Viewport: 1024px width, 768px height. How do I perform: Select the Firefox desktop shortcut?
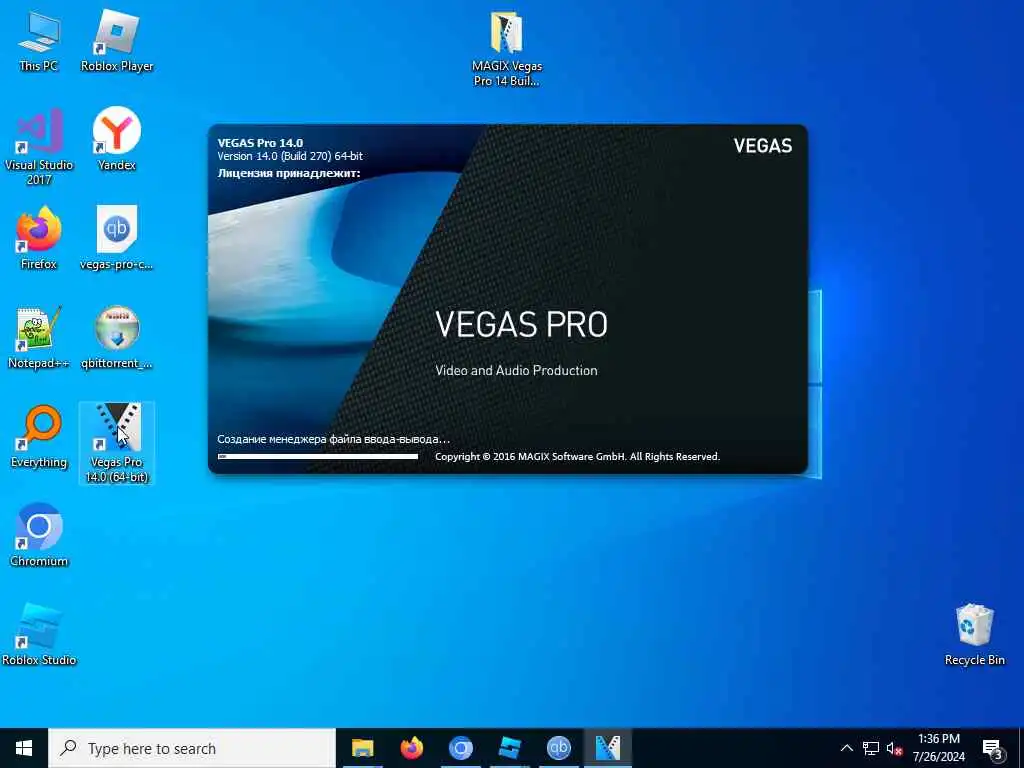39,238
